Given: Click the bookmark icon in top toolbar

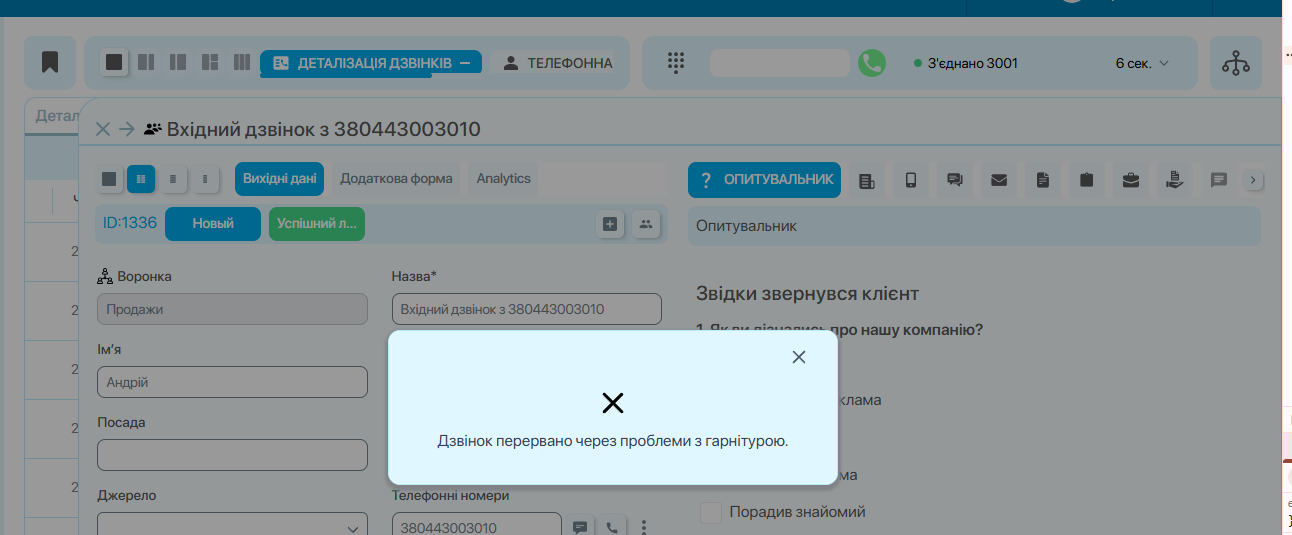Looking at the screenshot, I should click(50, 62).
